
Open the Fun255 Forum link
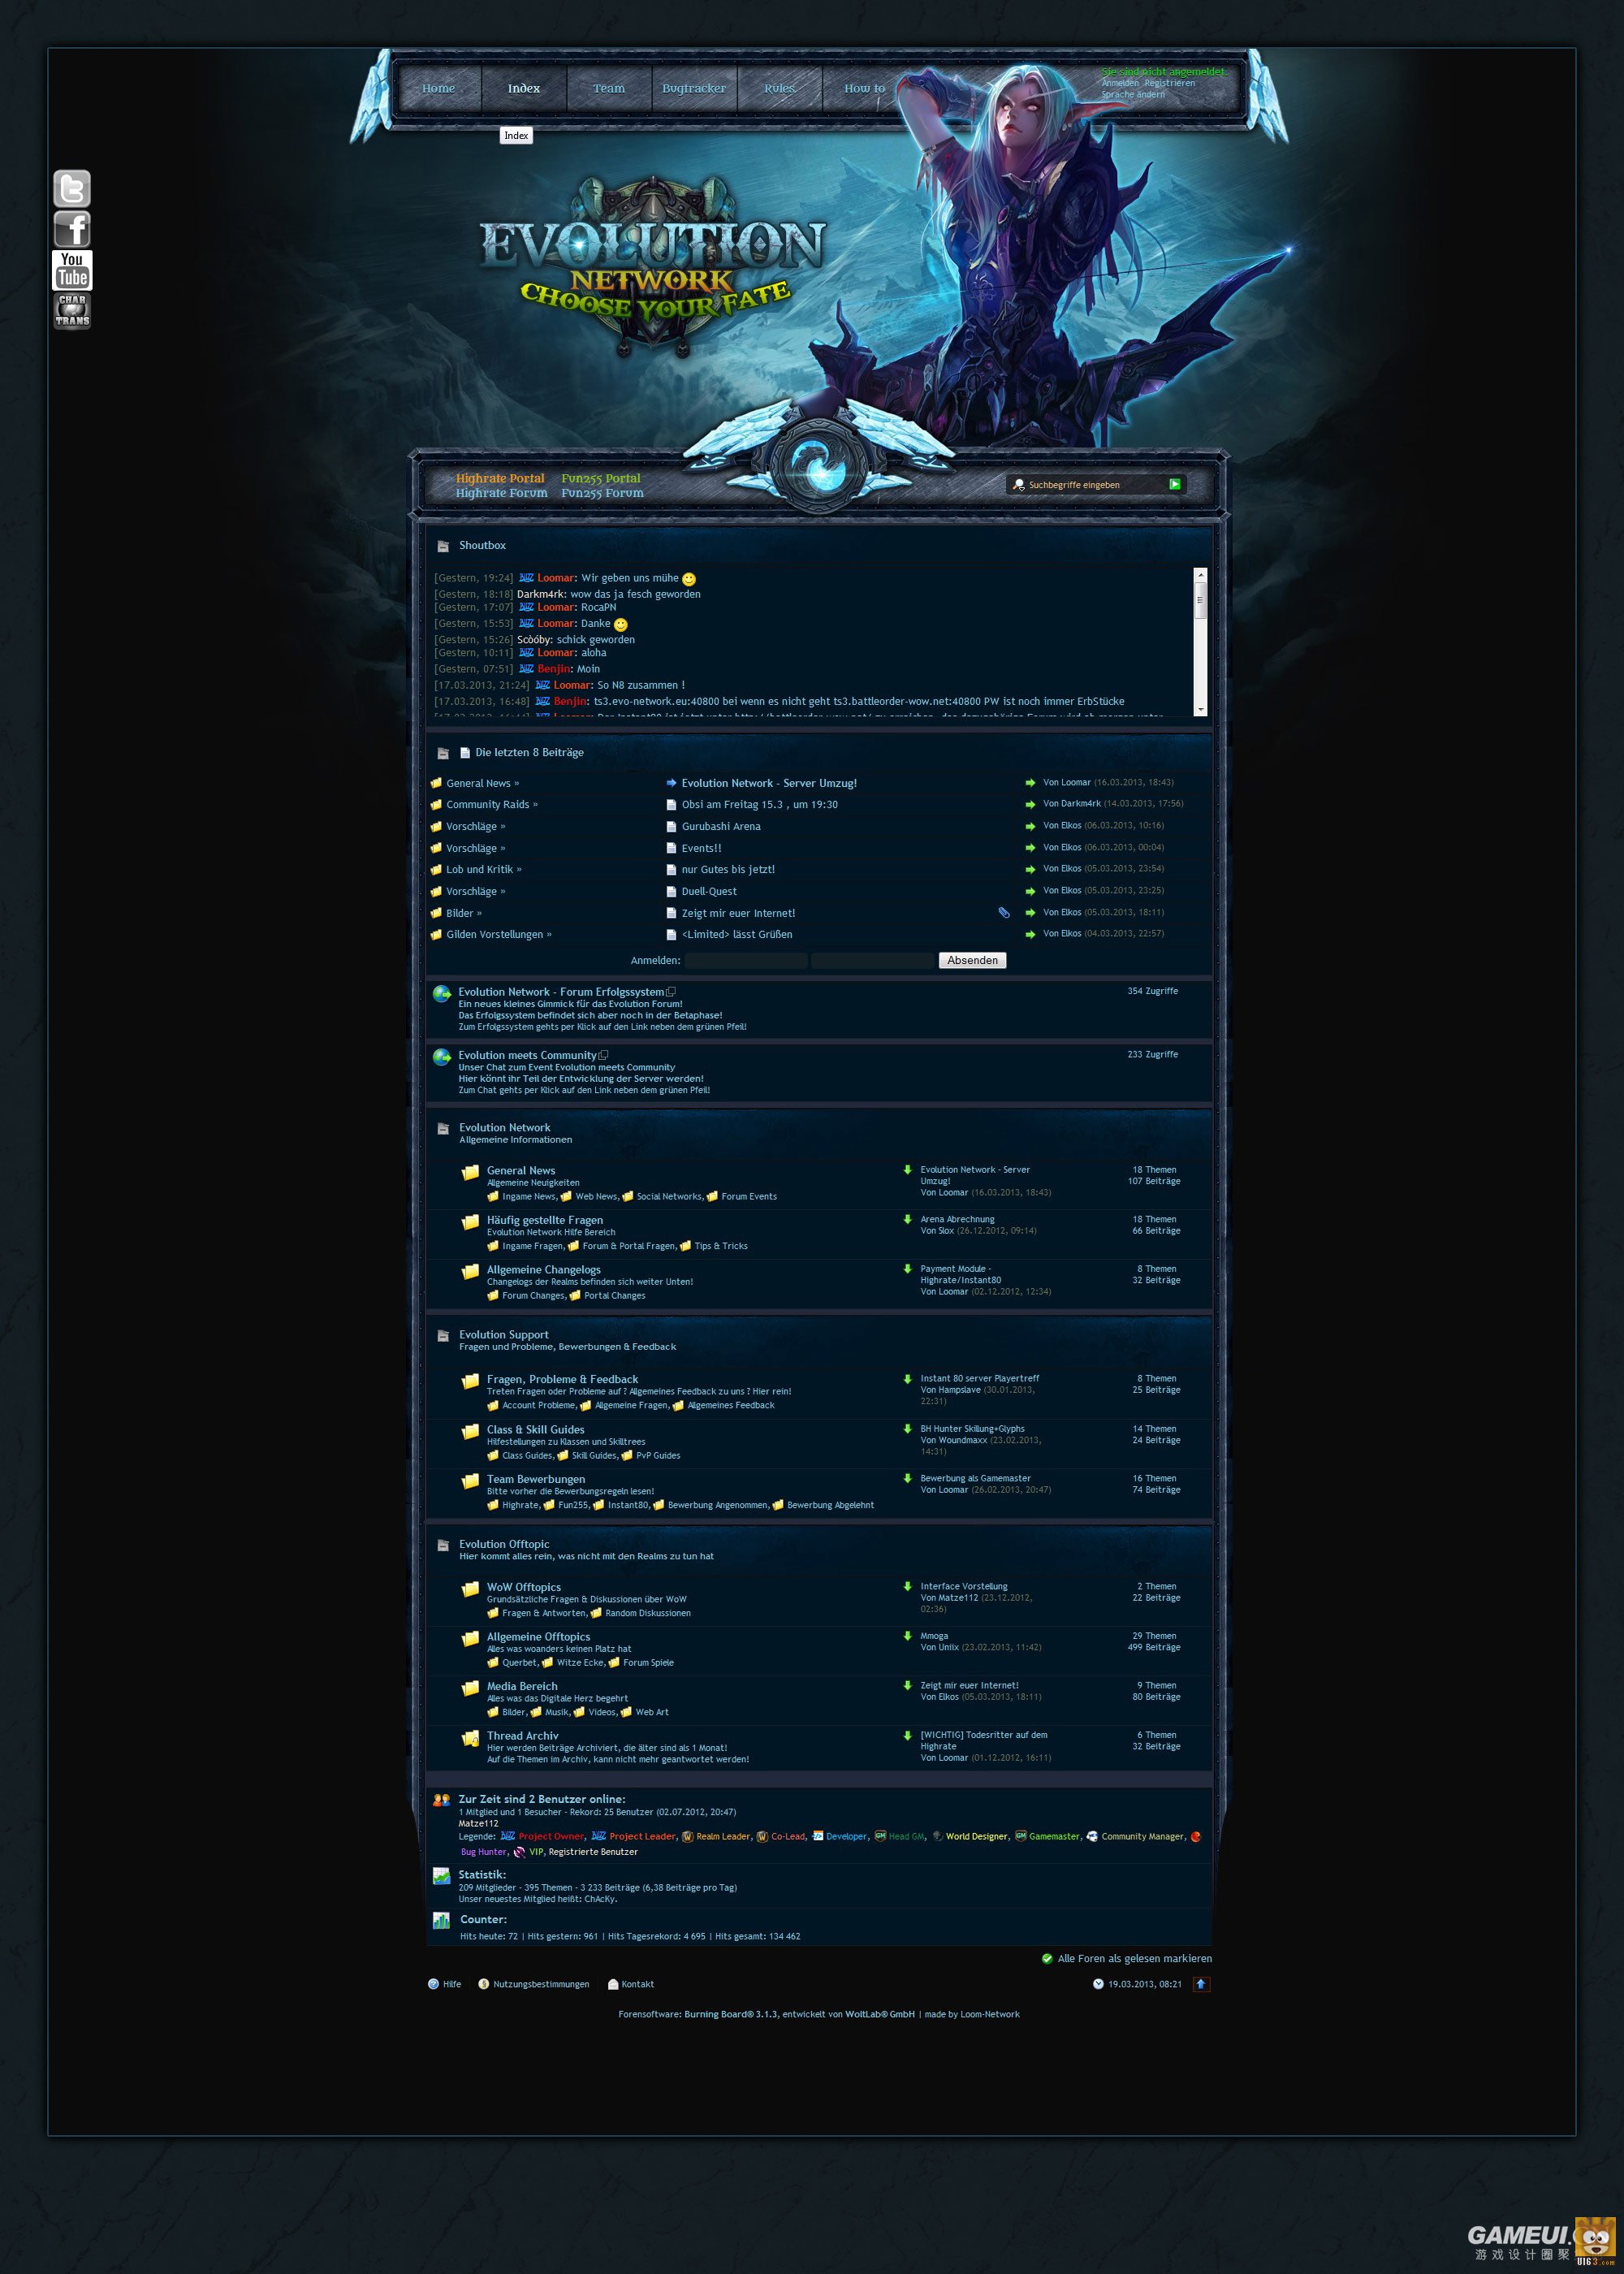click(602, 493)
